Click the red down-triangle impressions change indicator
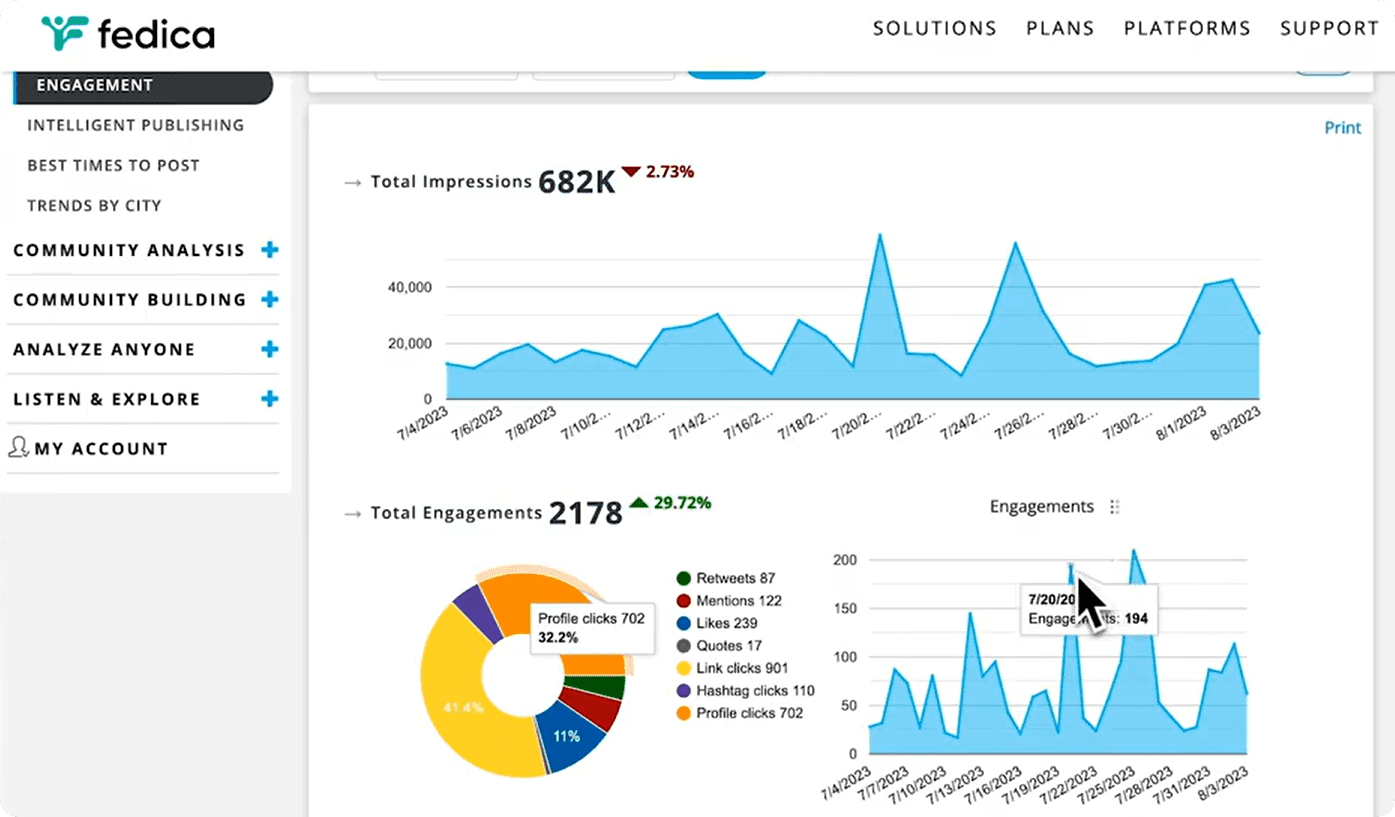Image resolution: width=1395 pixels, height=817 pixels. coord(630,172)
